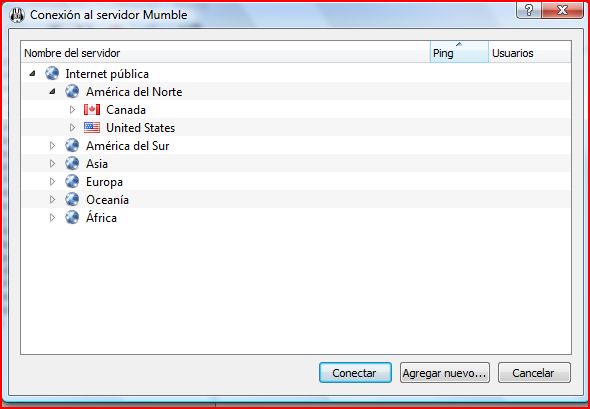Click the globe icon beside Internet pública
This screenshot has width=590, height=409.
point(52,73)
